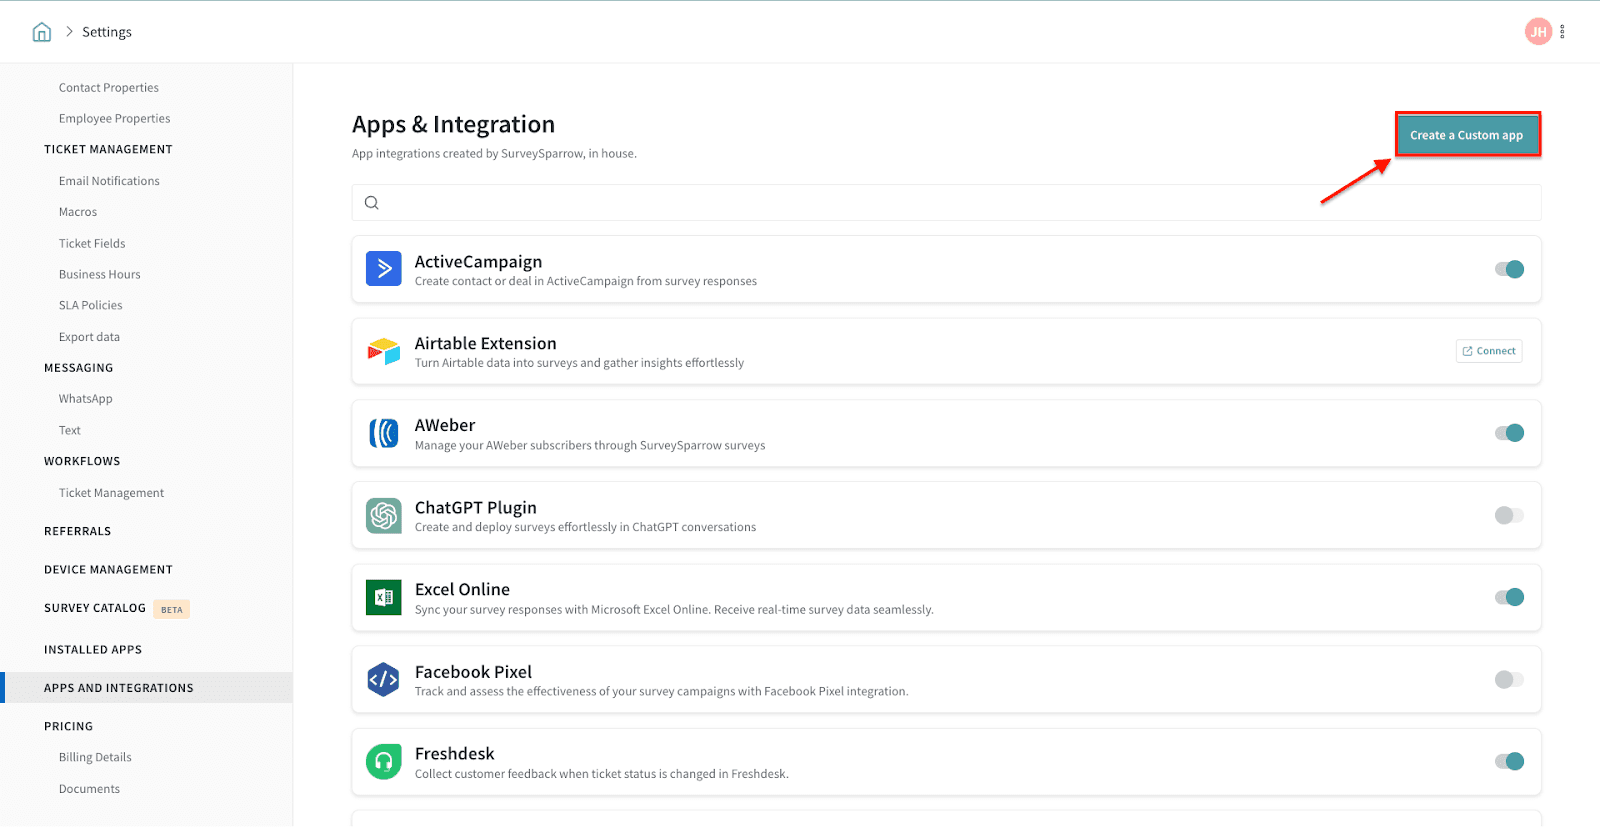Image resolution: width=1600 pixels, height=828 pixels.
Task: Expand the Ticket Management sidebar section
Action: click(108, 150)
